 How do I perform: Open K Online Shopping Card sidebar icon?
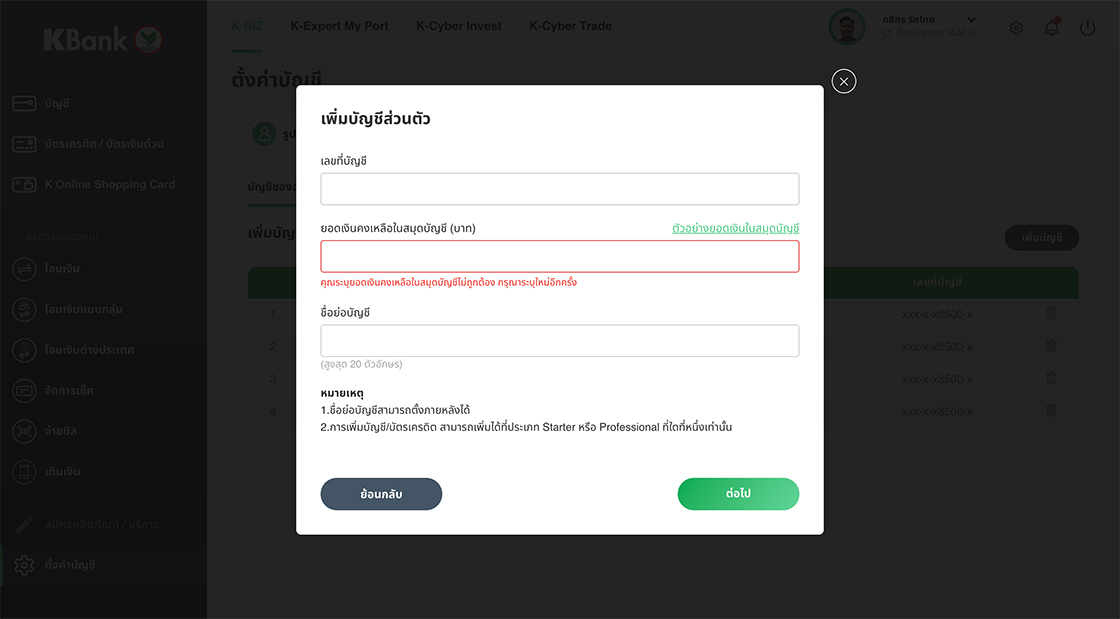pos(25,185)
